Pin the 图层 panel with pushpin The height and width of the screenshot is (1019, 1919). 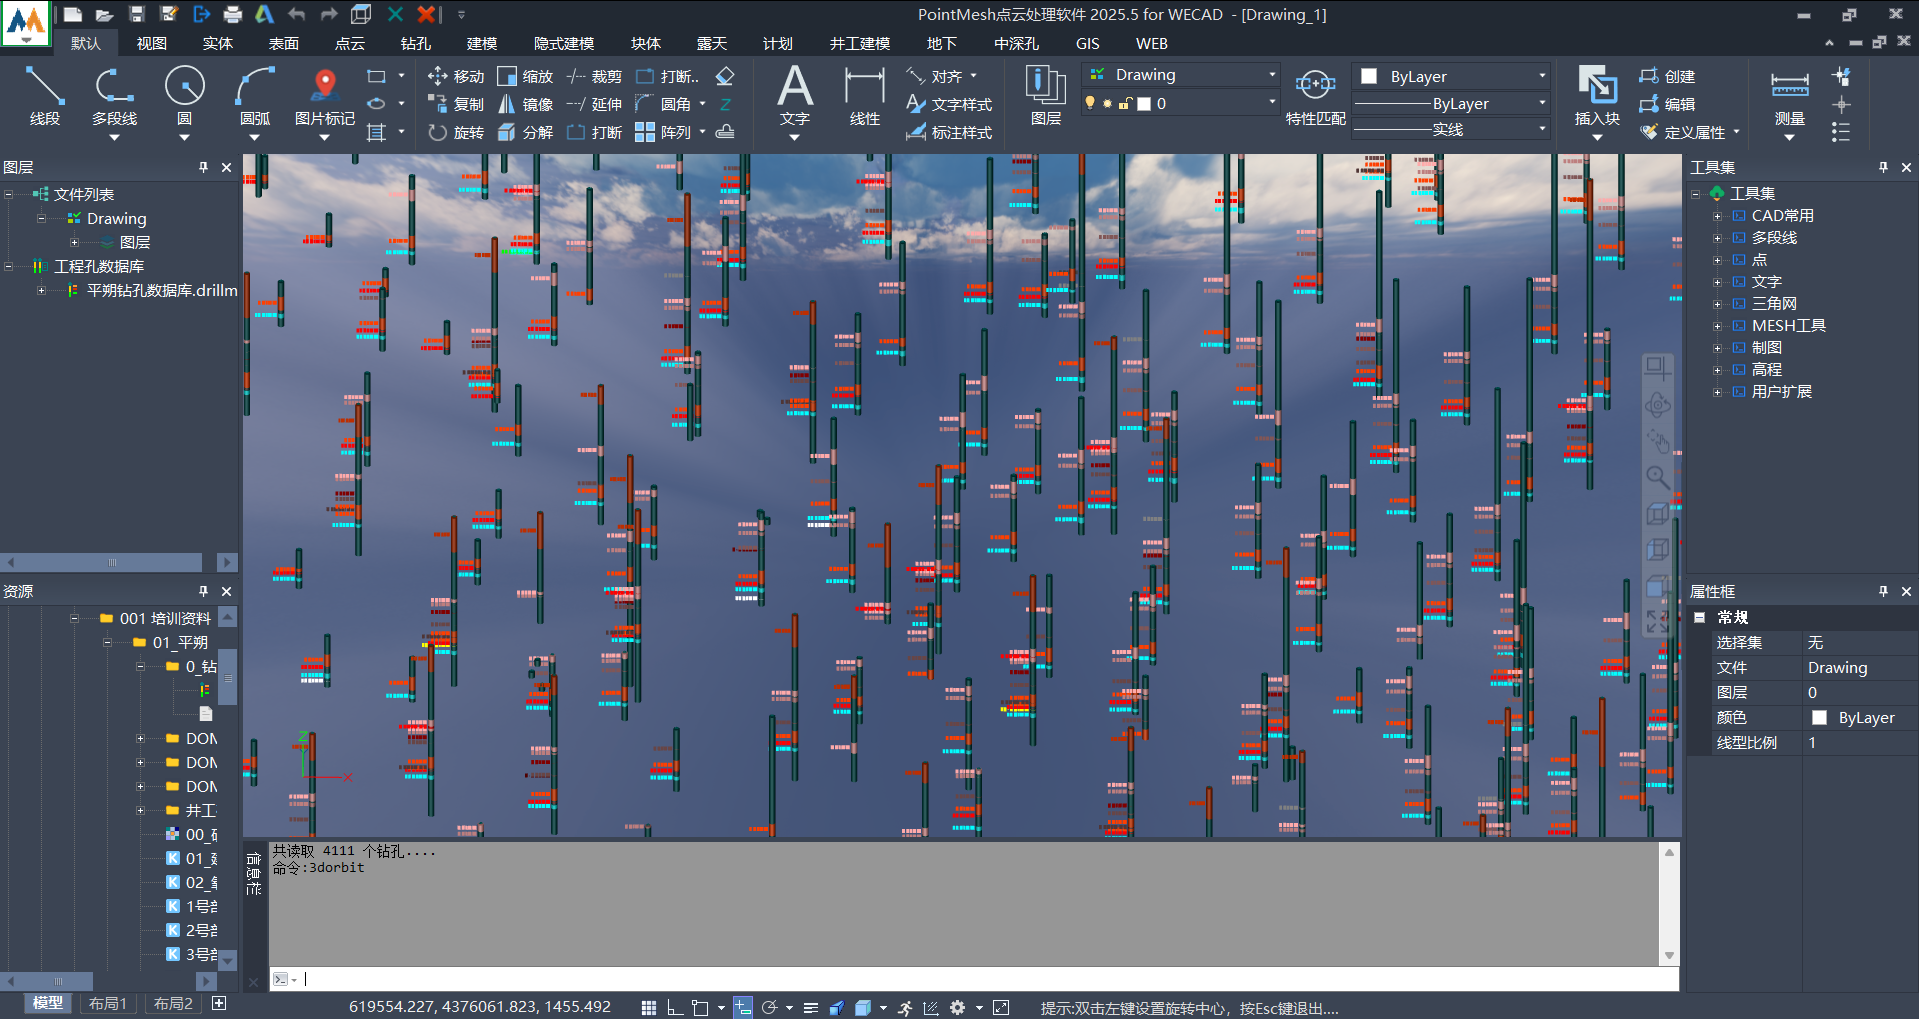[203, 167]
